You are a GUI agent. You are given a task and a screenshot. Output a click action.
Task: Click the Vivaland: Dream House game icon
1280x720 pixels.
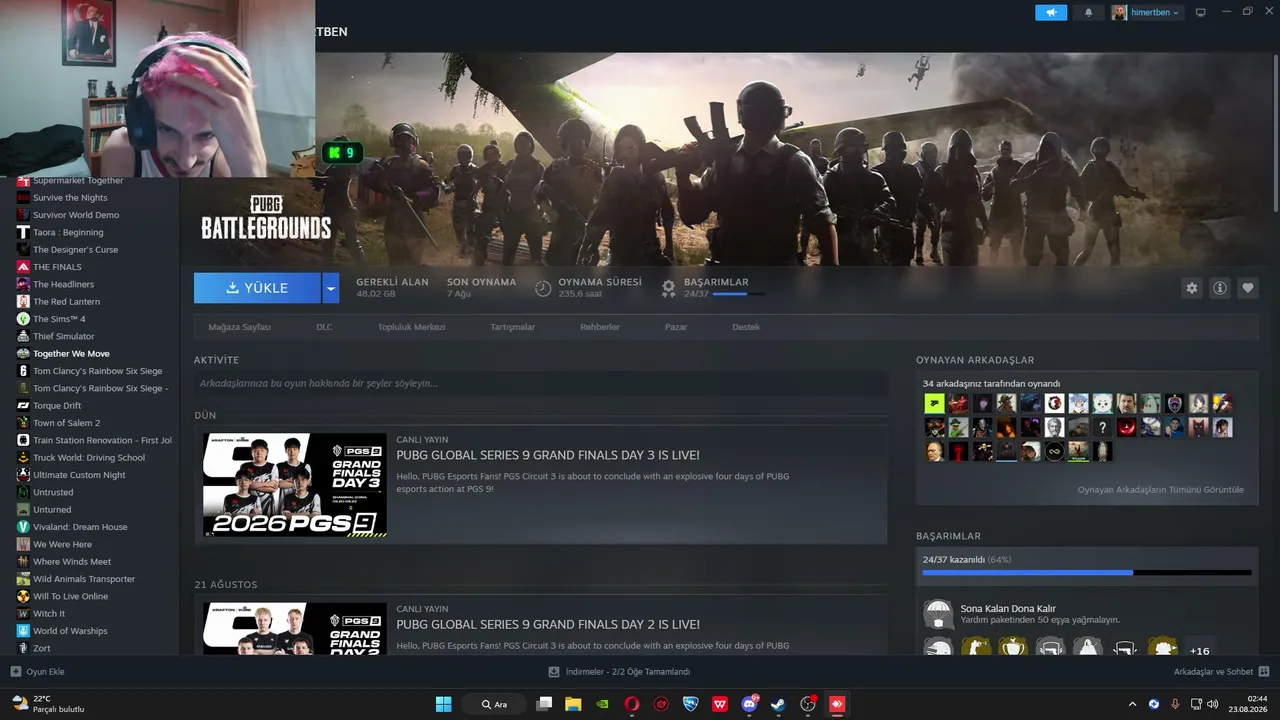pos(24,527)
